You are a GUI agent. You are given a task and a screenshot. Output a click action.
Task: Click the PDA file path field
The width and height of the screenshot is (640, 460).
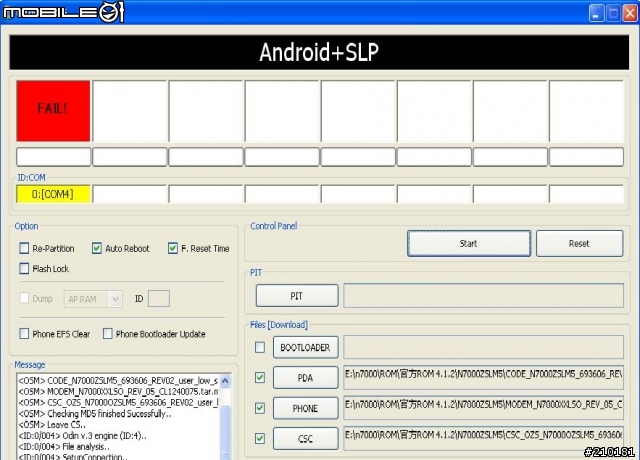484,378
